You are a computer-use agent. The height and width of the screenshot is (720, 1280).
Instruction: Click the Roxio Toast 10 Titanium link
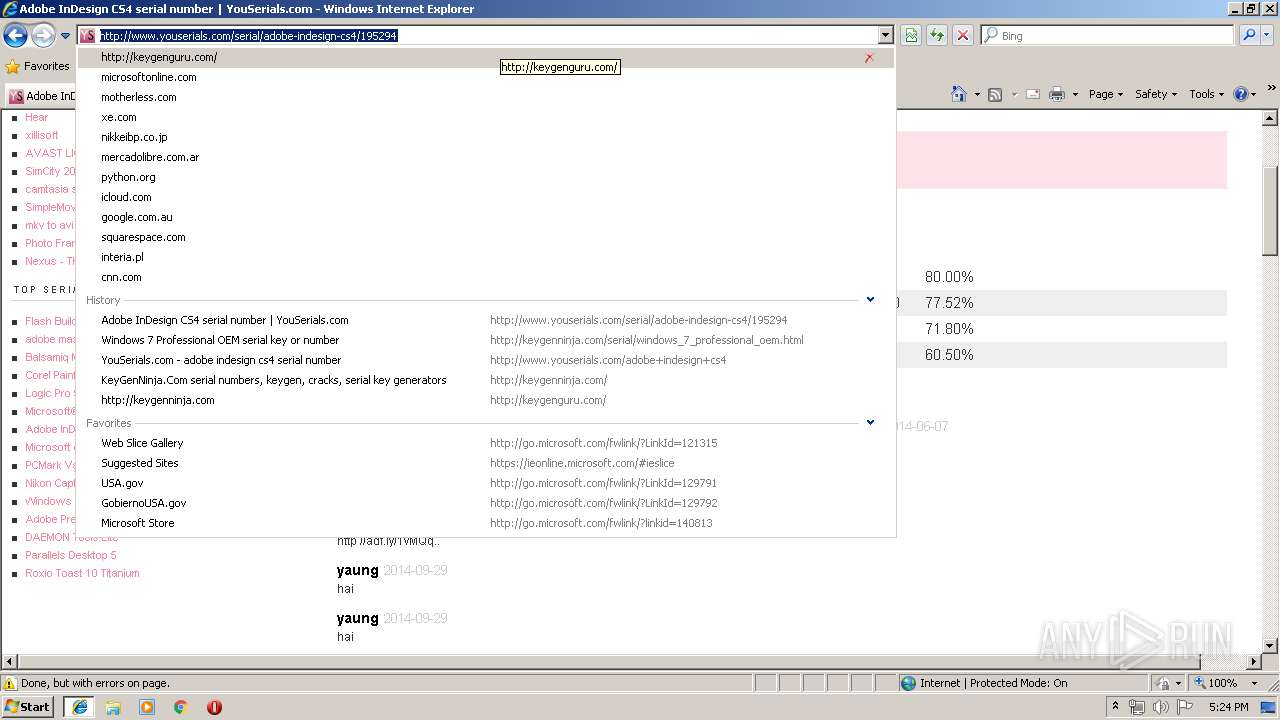pos(82,573)
